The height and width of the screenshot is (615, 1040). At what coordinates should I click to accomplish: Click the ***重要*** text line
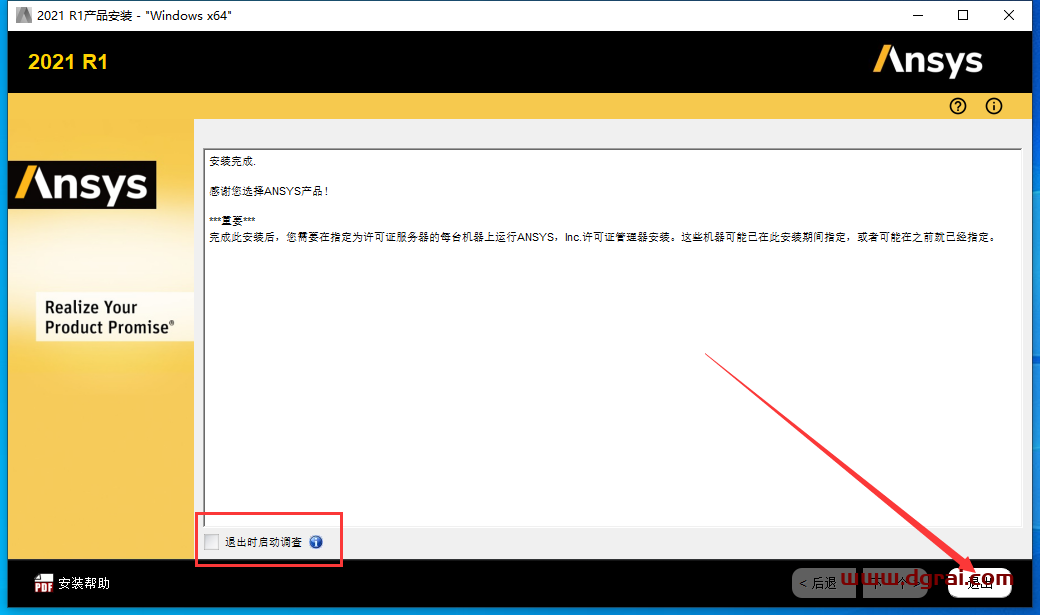coord(232,221)
